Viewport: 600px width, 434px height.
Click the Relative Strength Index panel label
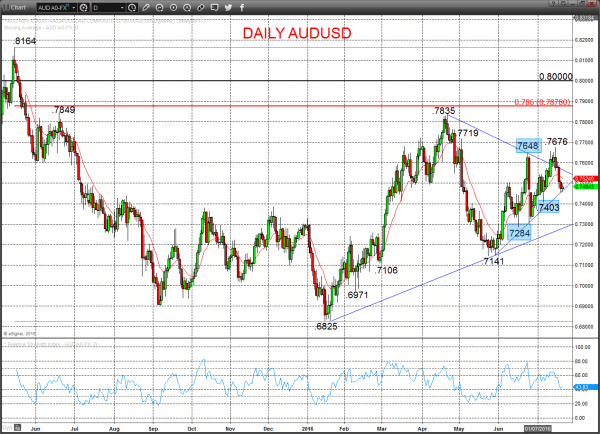(x=52, y=344)
